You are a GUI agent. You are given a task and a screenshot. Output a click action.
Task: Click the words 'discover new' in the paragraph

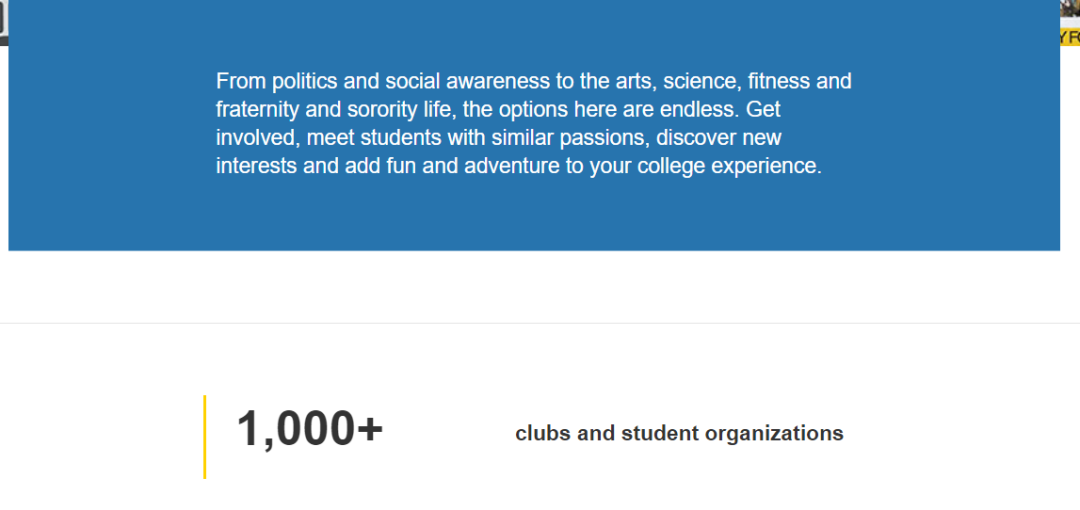(718, 138)
